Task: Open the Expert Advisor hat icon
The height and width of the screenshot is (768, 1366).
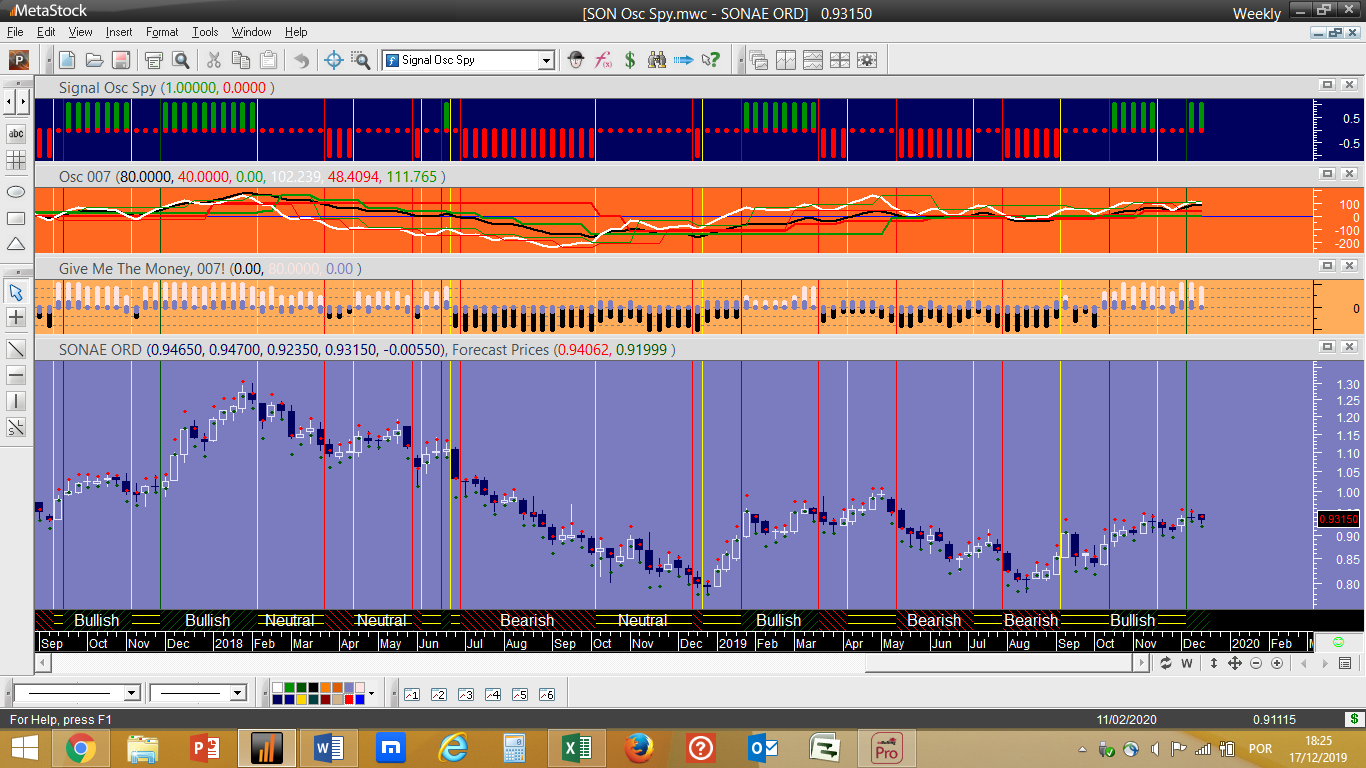Action: point(575,60)
